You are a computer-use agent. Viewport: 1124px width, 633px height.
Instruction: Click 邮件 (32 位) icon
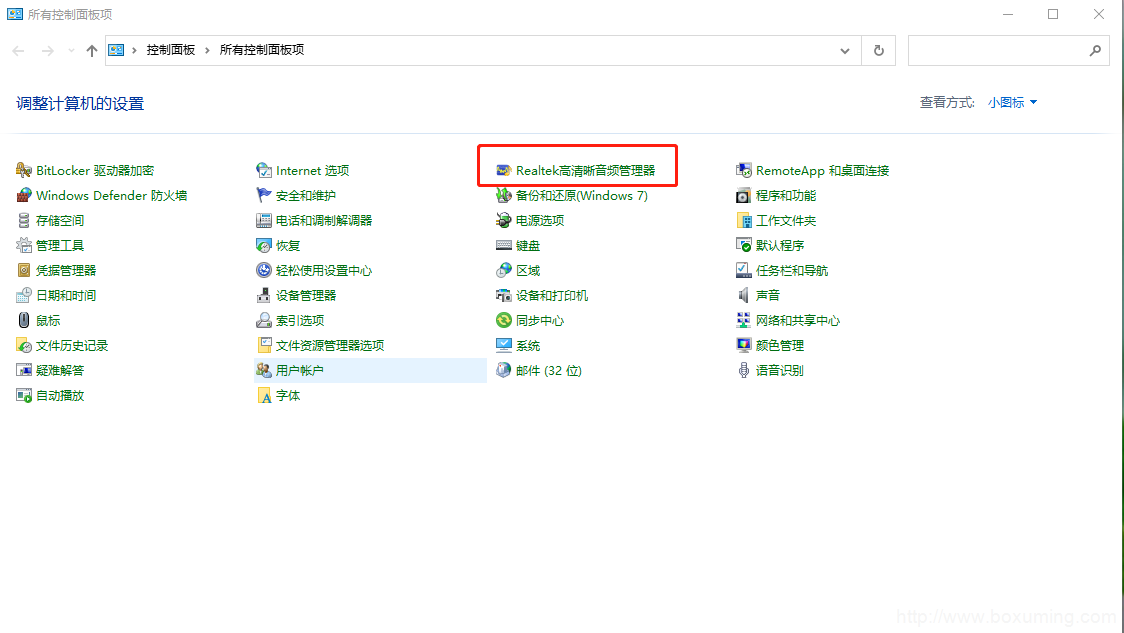504,371
